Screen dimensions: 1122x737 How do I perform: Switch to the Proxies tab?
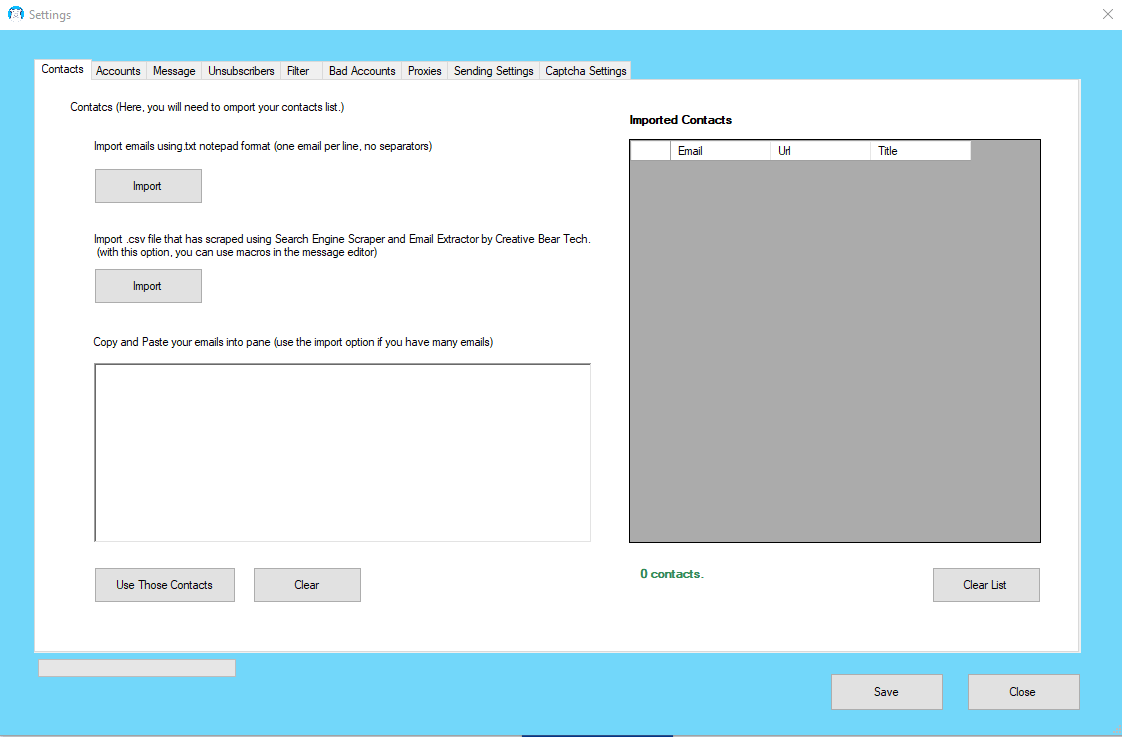coord(424,71)
